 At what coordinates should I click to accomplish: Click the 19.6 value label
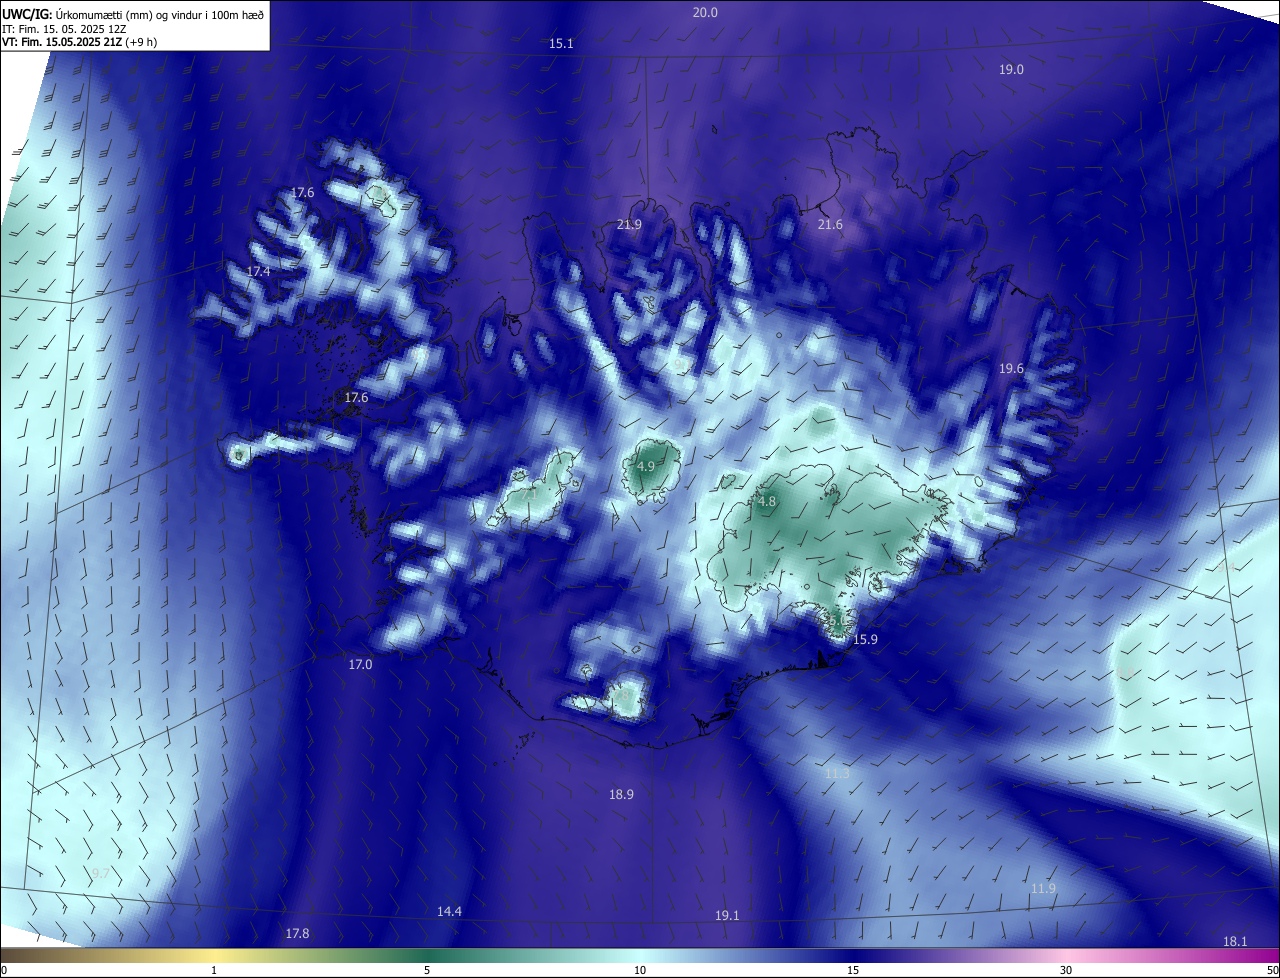[x=1011, y=368]
